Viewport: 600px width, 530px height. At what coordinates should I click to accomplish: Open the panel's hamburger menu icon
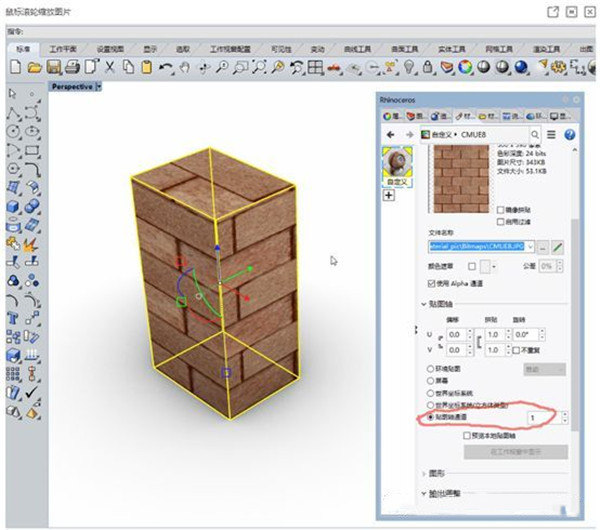coord(551,135)
